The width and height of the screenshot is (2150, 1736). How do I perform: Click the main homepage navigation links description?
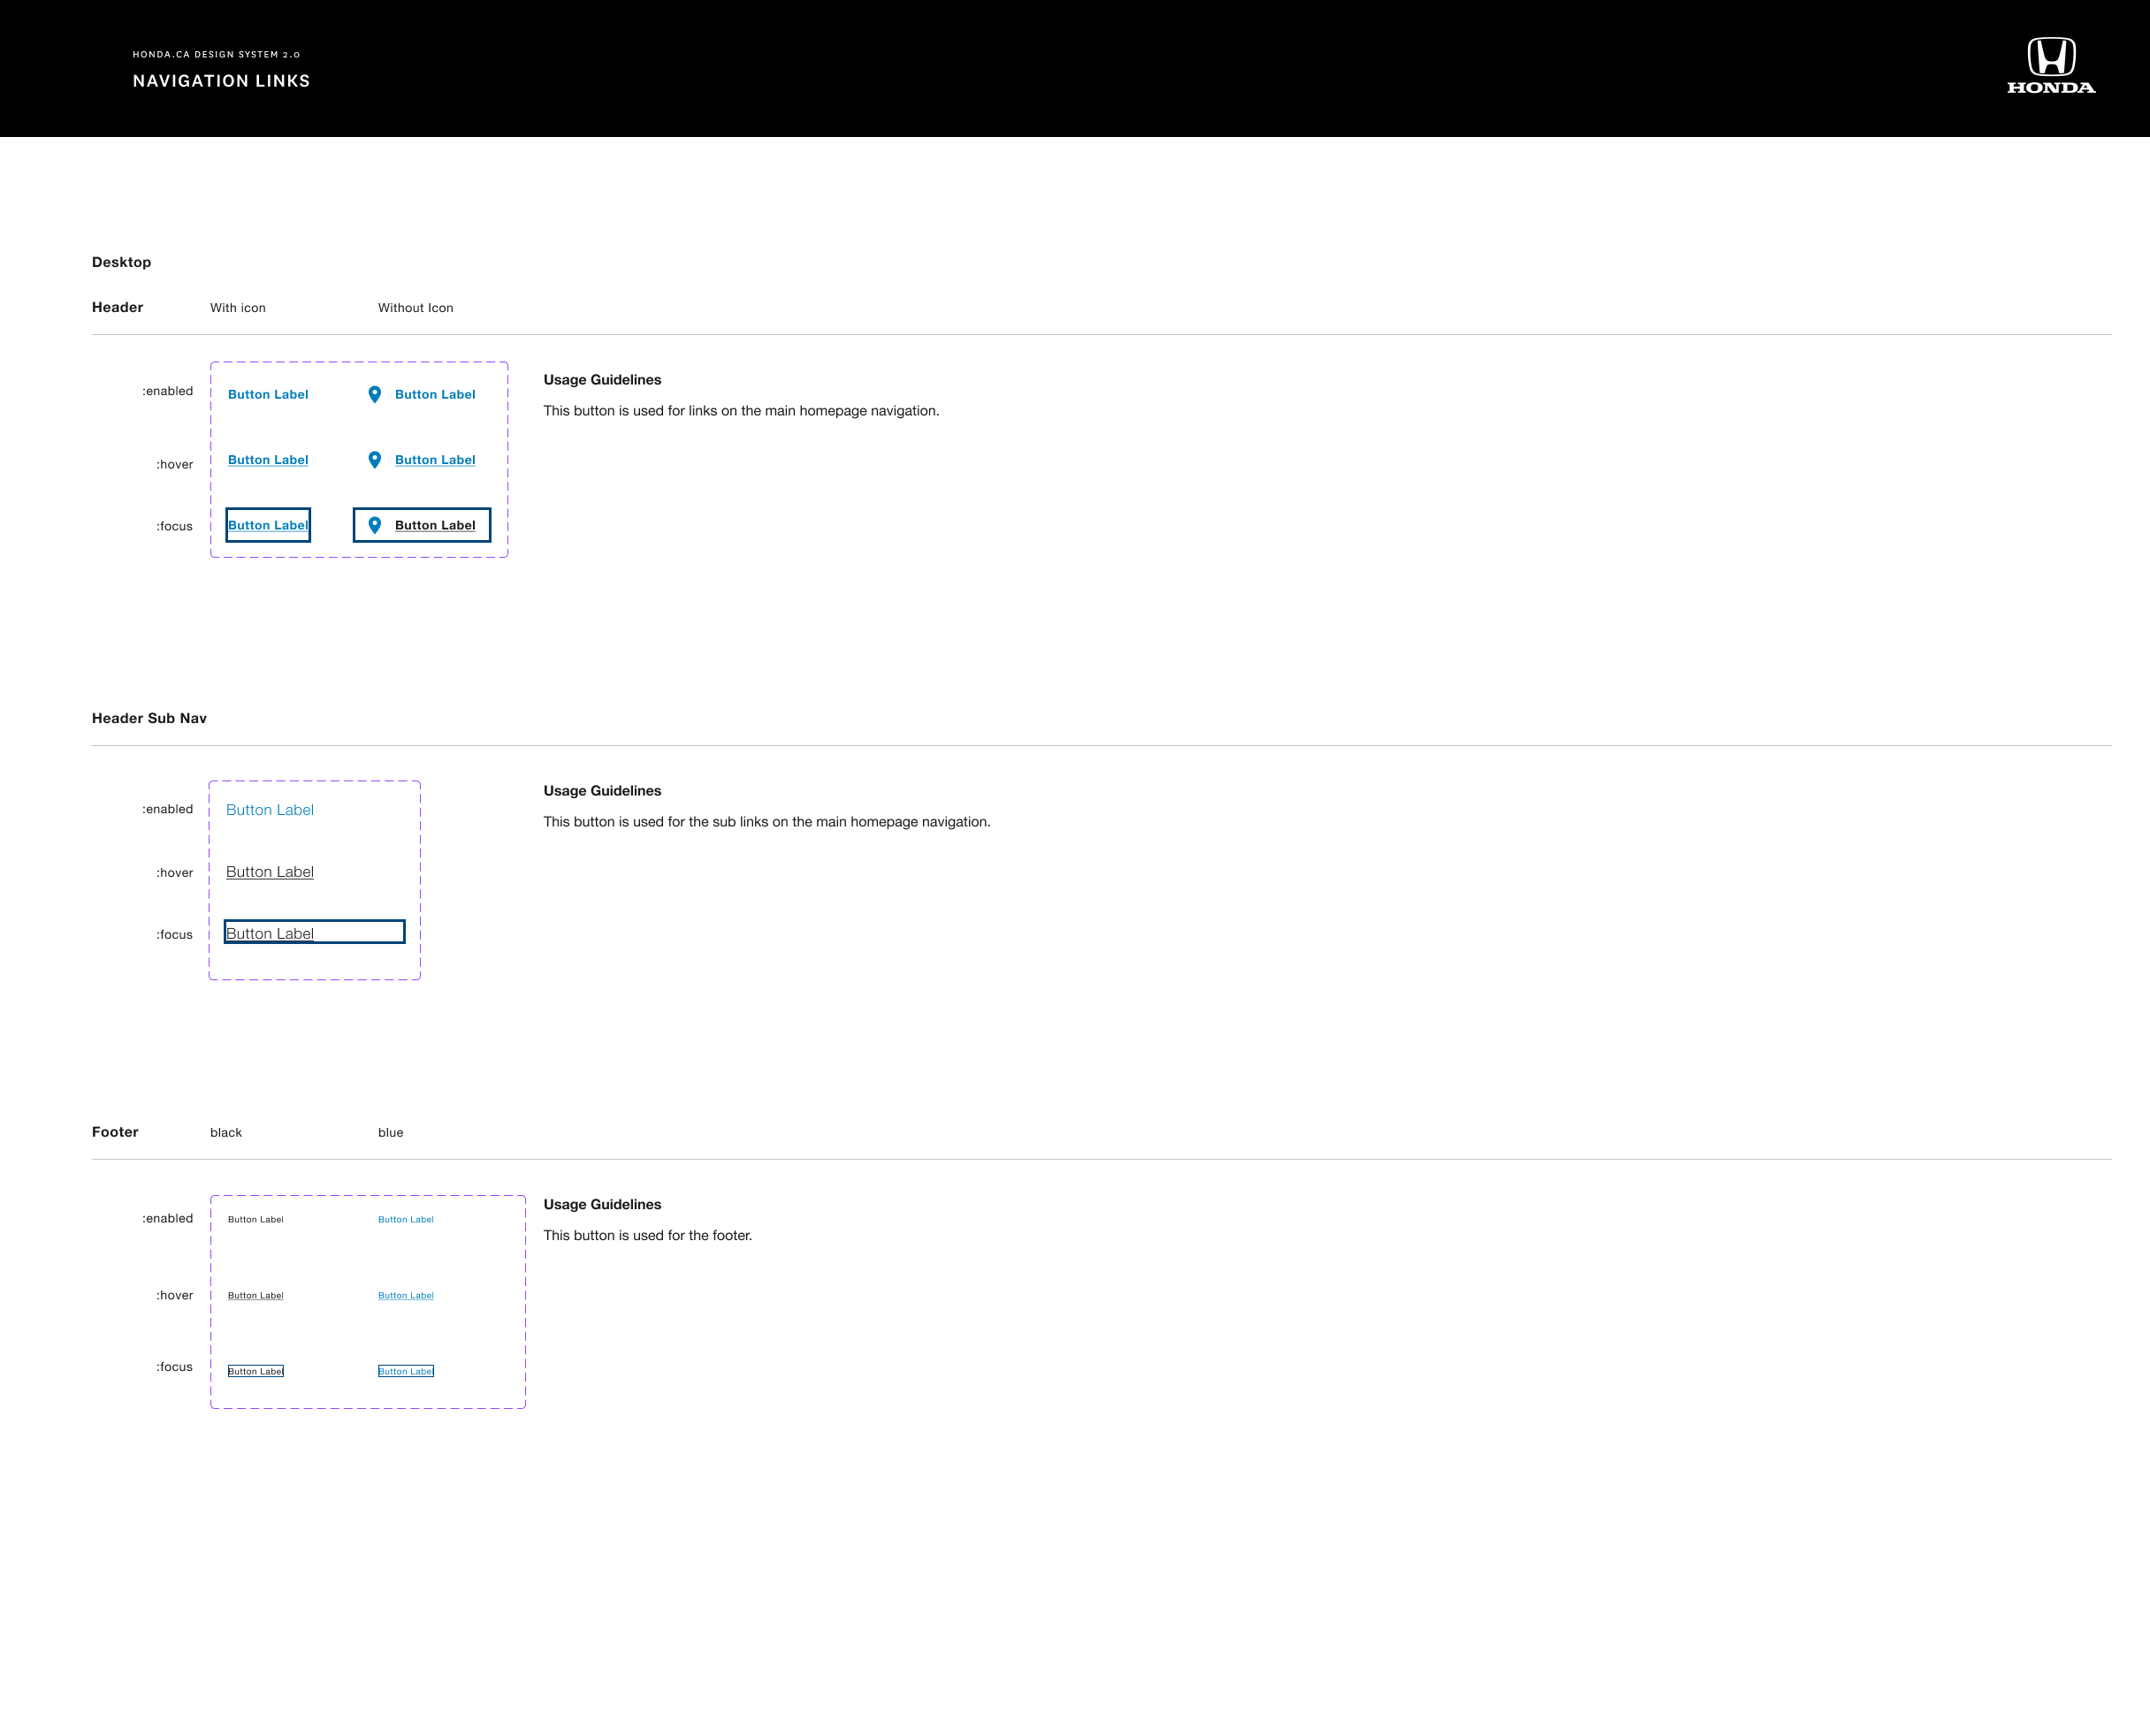(x=741, y=411)
